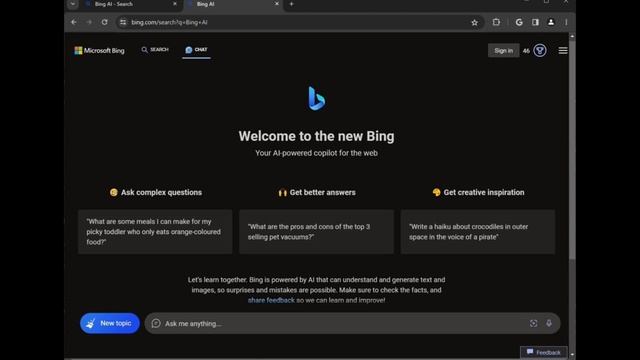Open the Chrome profile avatar icon
Image resolution: width=640 pixels, height=360 pixels.
coord(551,22)
